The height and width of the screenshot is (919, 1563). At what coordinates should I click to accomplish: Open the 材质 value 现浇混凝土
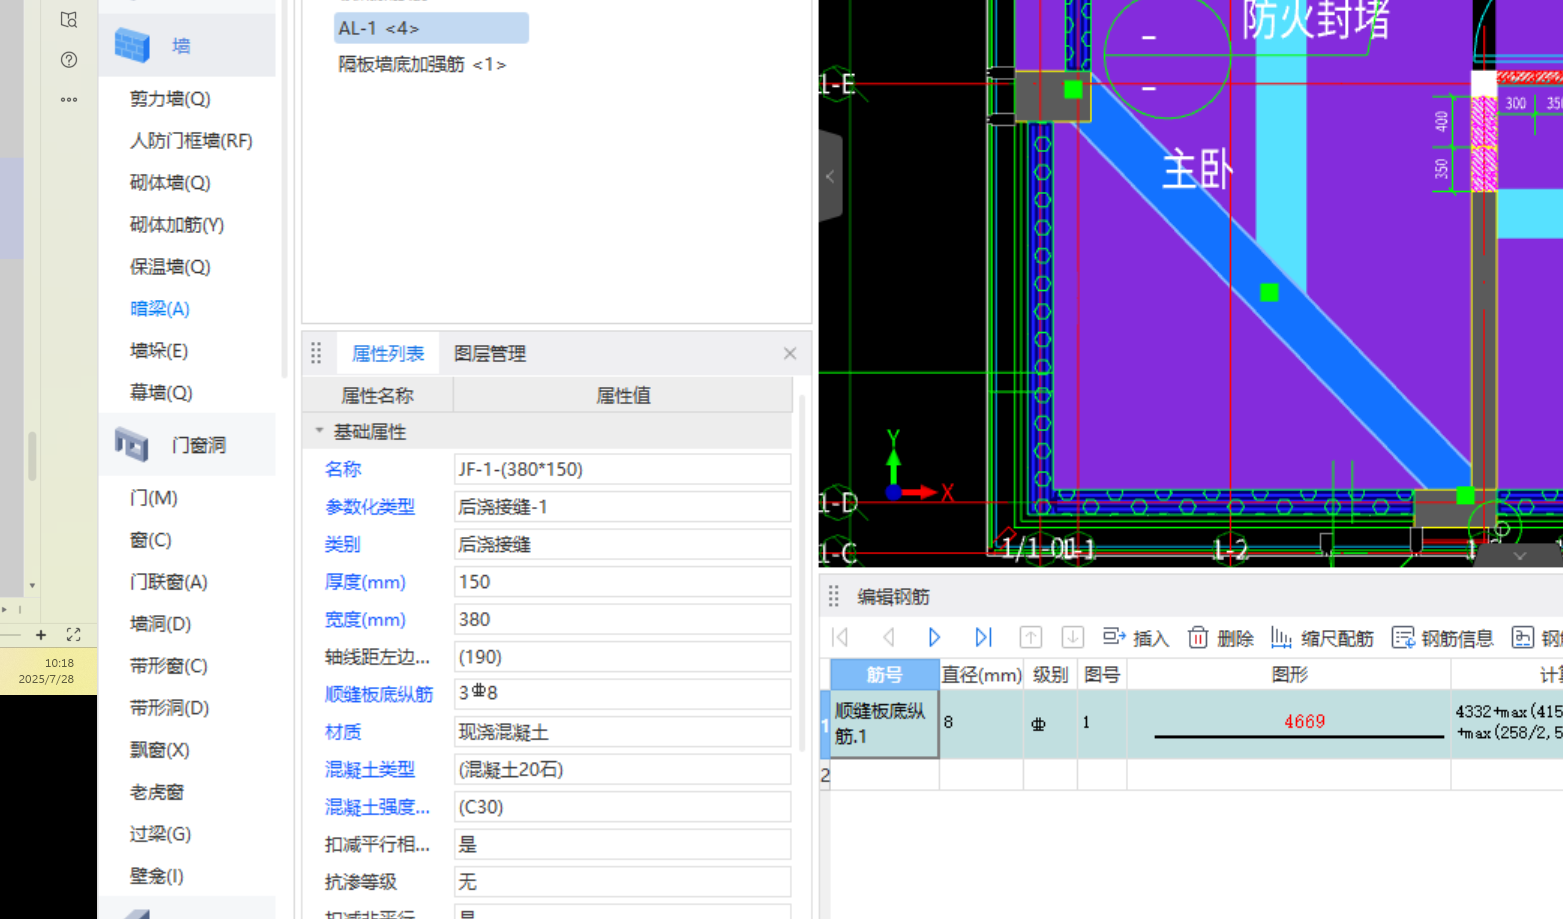pyautogui.click(x=622, y=732)
